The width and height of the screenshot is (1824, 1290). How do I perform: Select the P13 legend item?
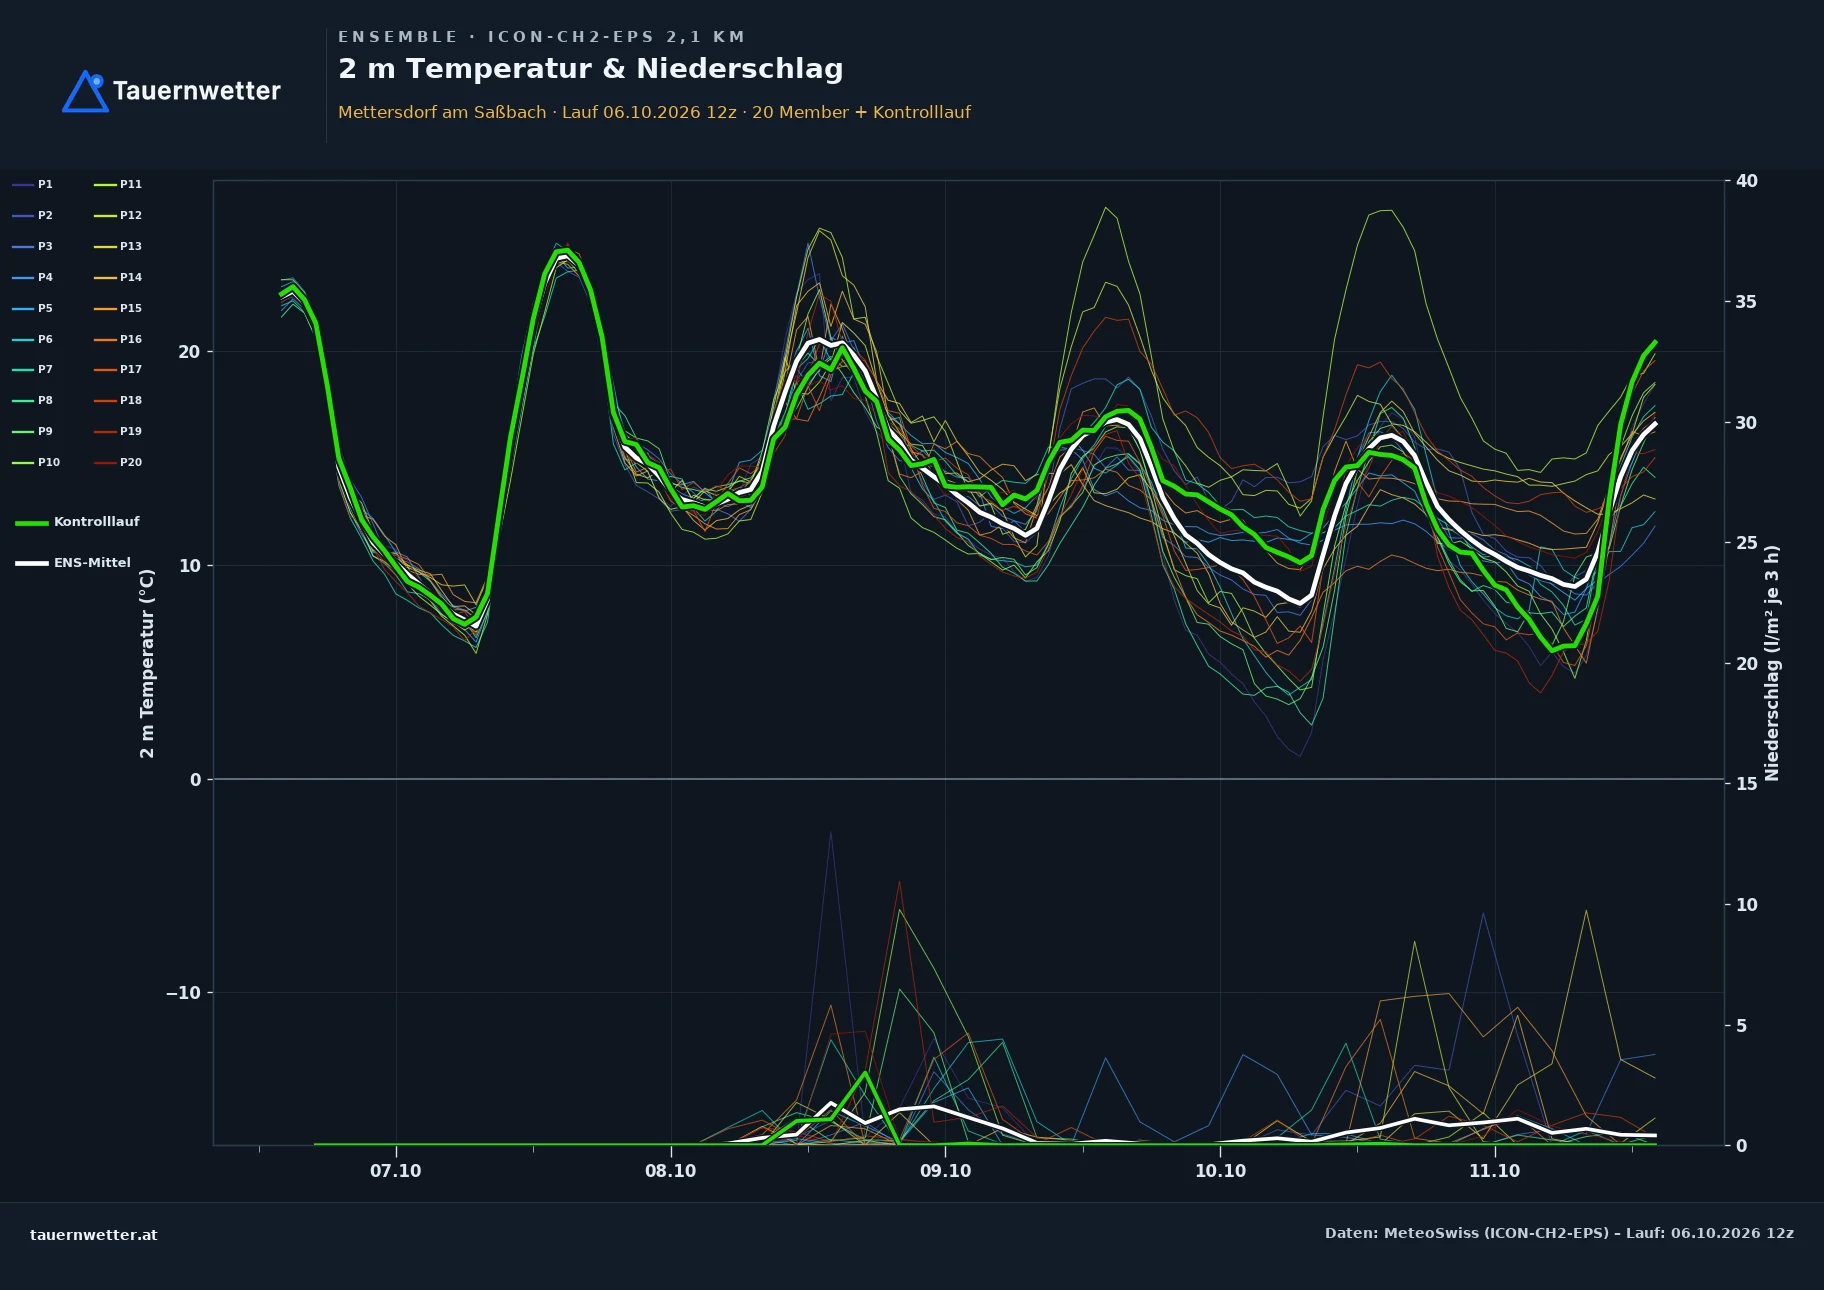118,246
